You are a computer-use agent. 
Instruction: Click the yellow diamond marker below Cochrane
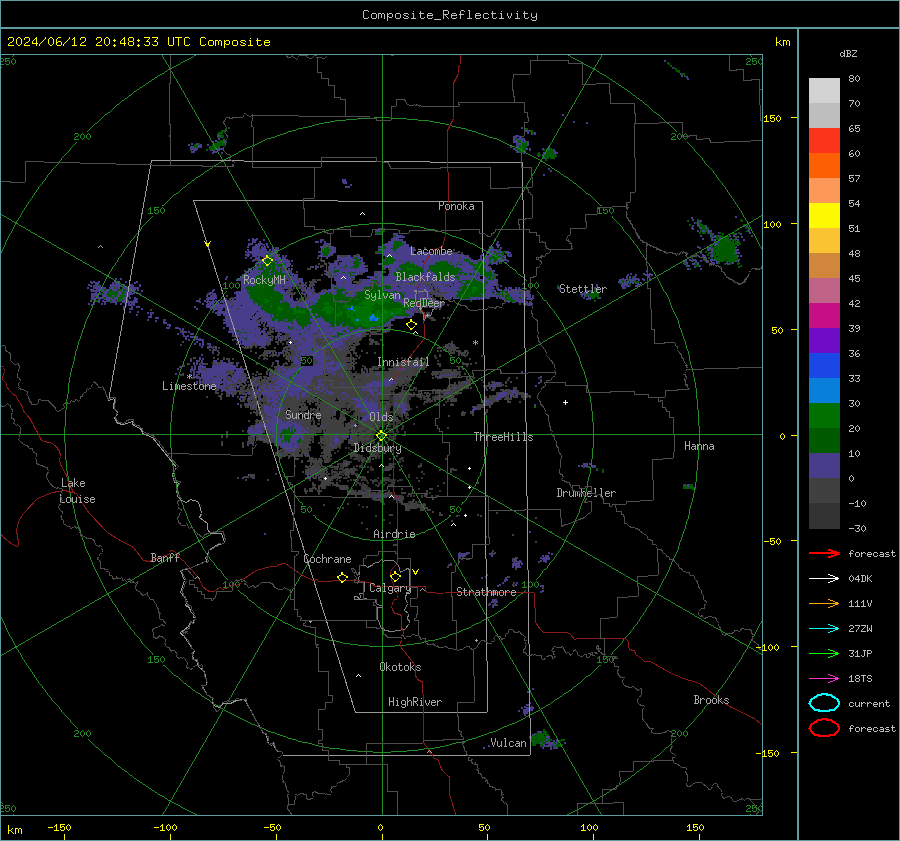(x=343, y=577)
